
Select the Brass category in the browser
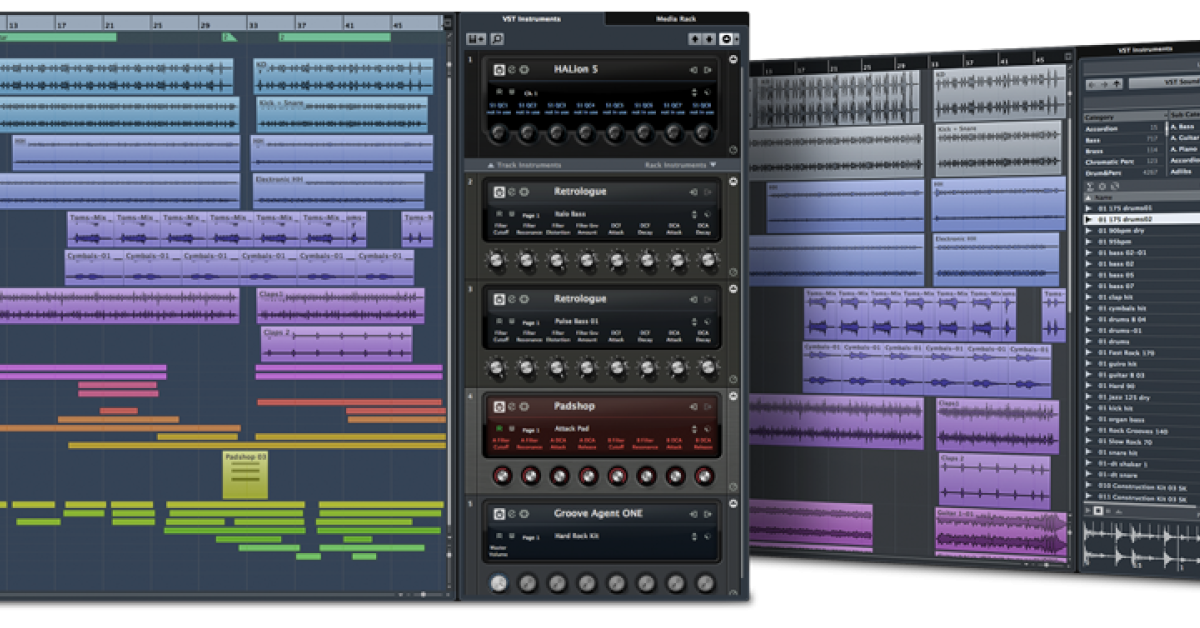click(x=1094, y=150)
